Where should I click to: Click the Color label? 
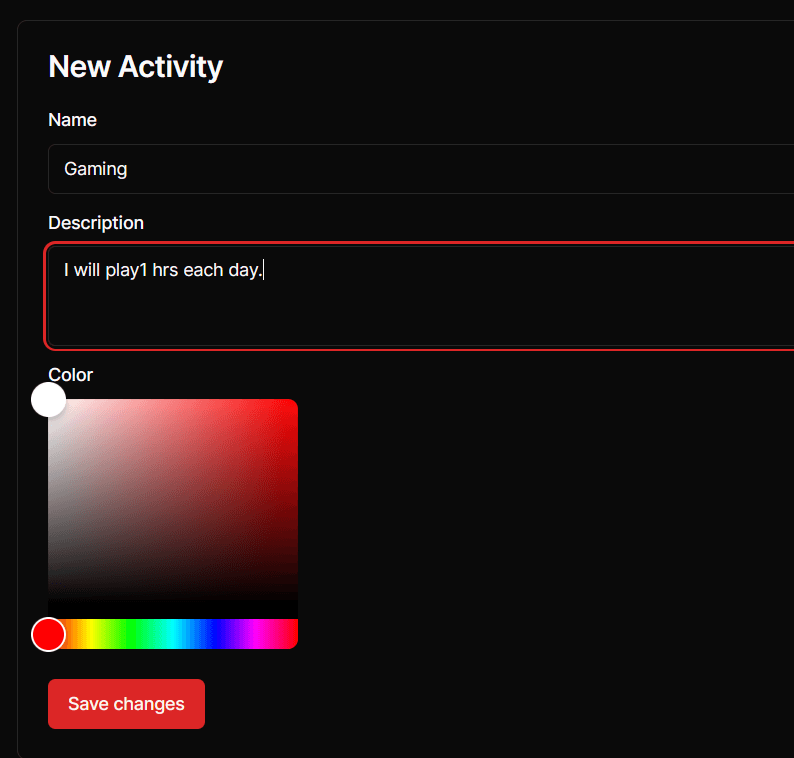[70, 375]
